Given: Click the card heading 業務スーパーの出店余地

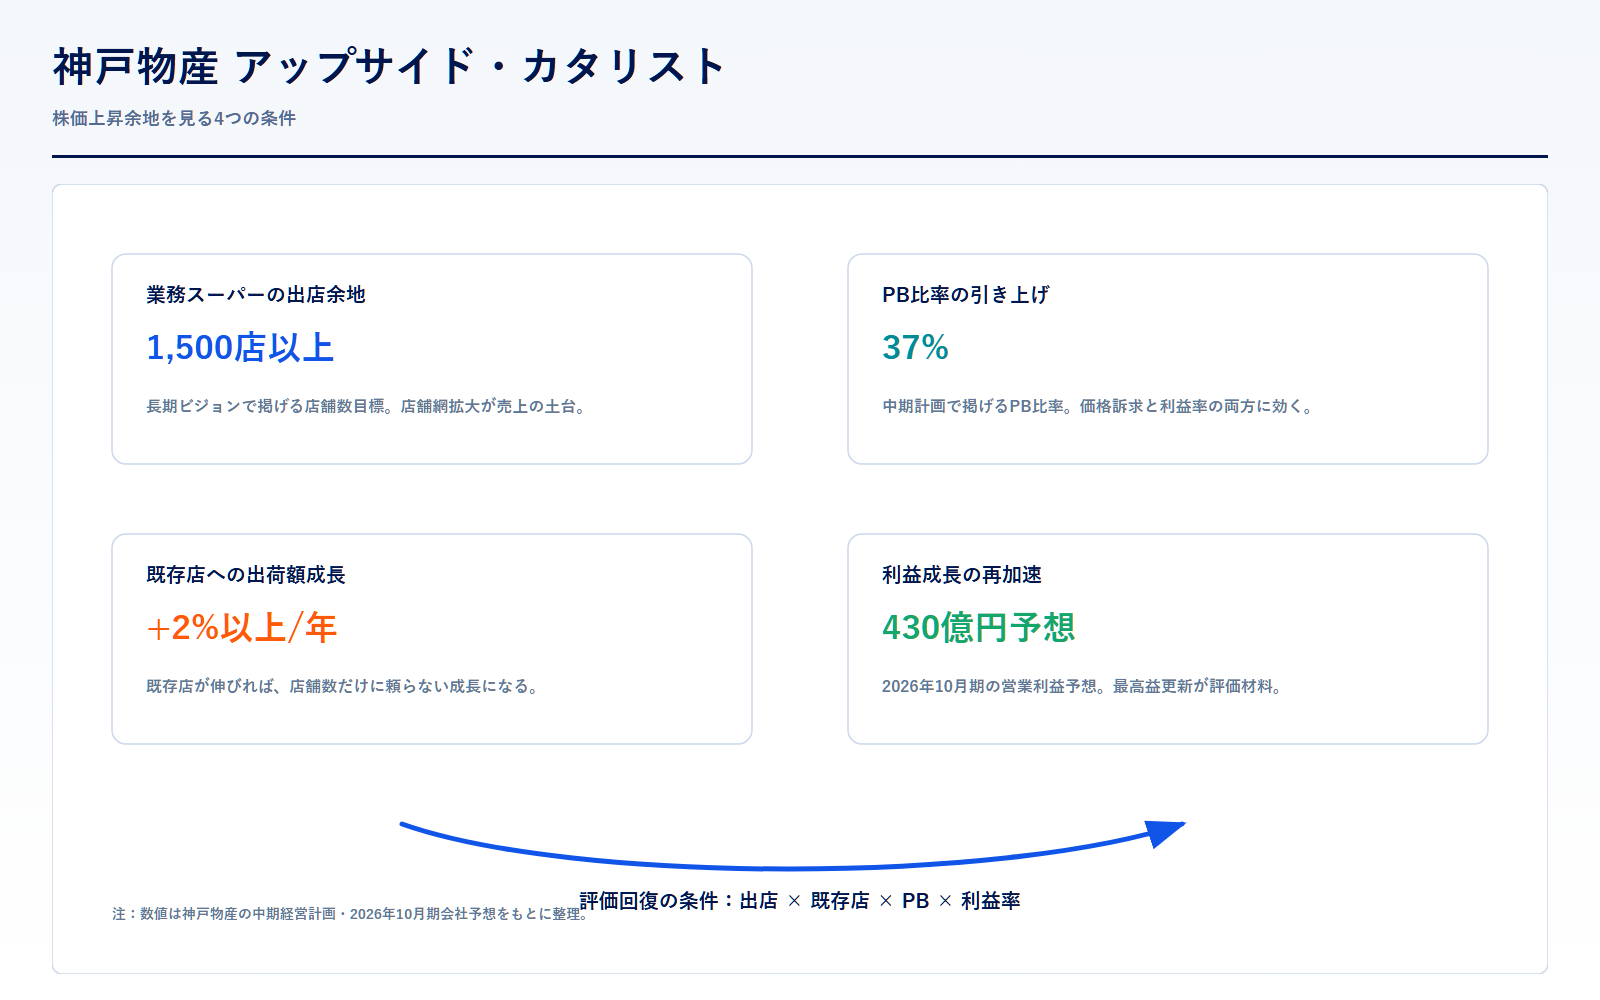Looking at the screenshot, I should (x=256, y=295).
